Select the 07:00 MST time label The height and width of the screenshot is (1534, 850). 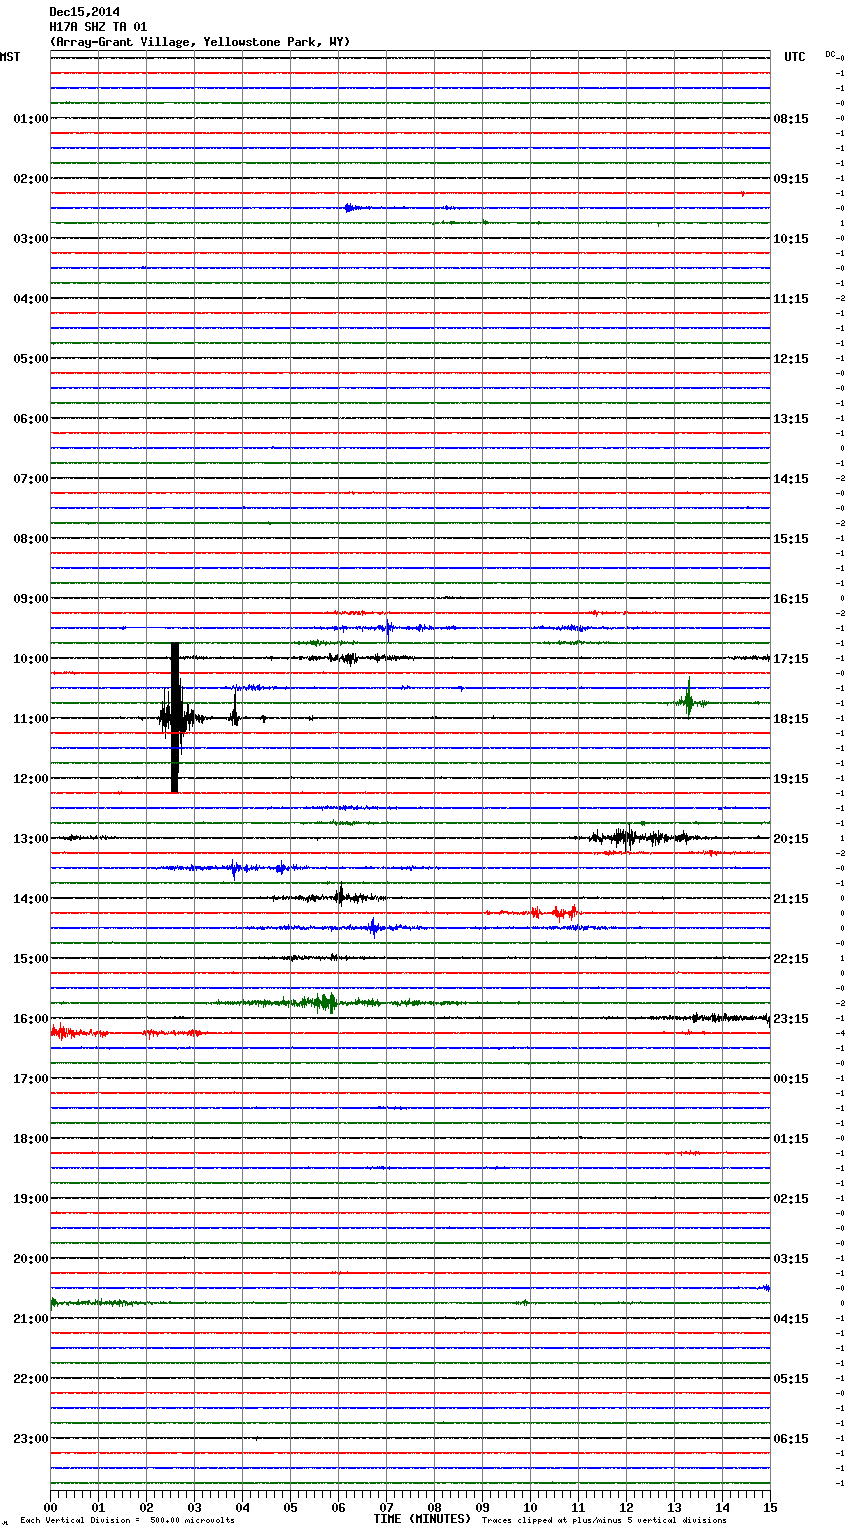(30, 479)
